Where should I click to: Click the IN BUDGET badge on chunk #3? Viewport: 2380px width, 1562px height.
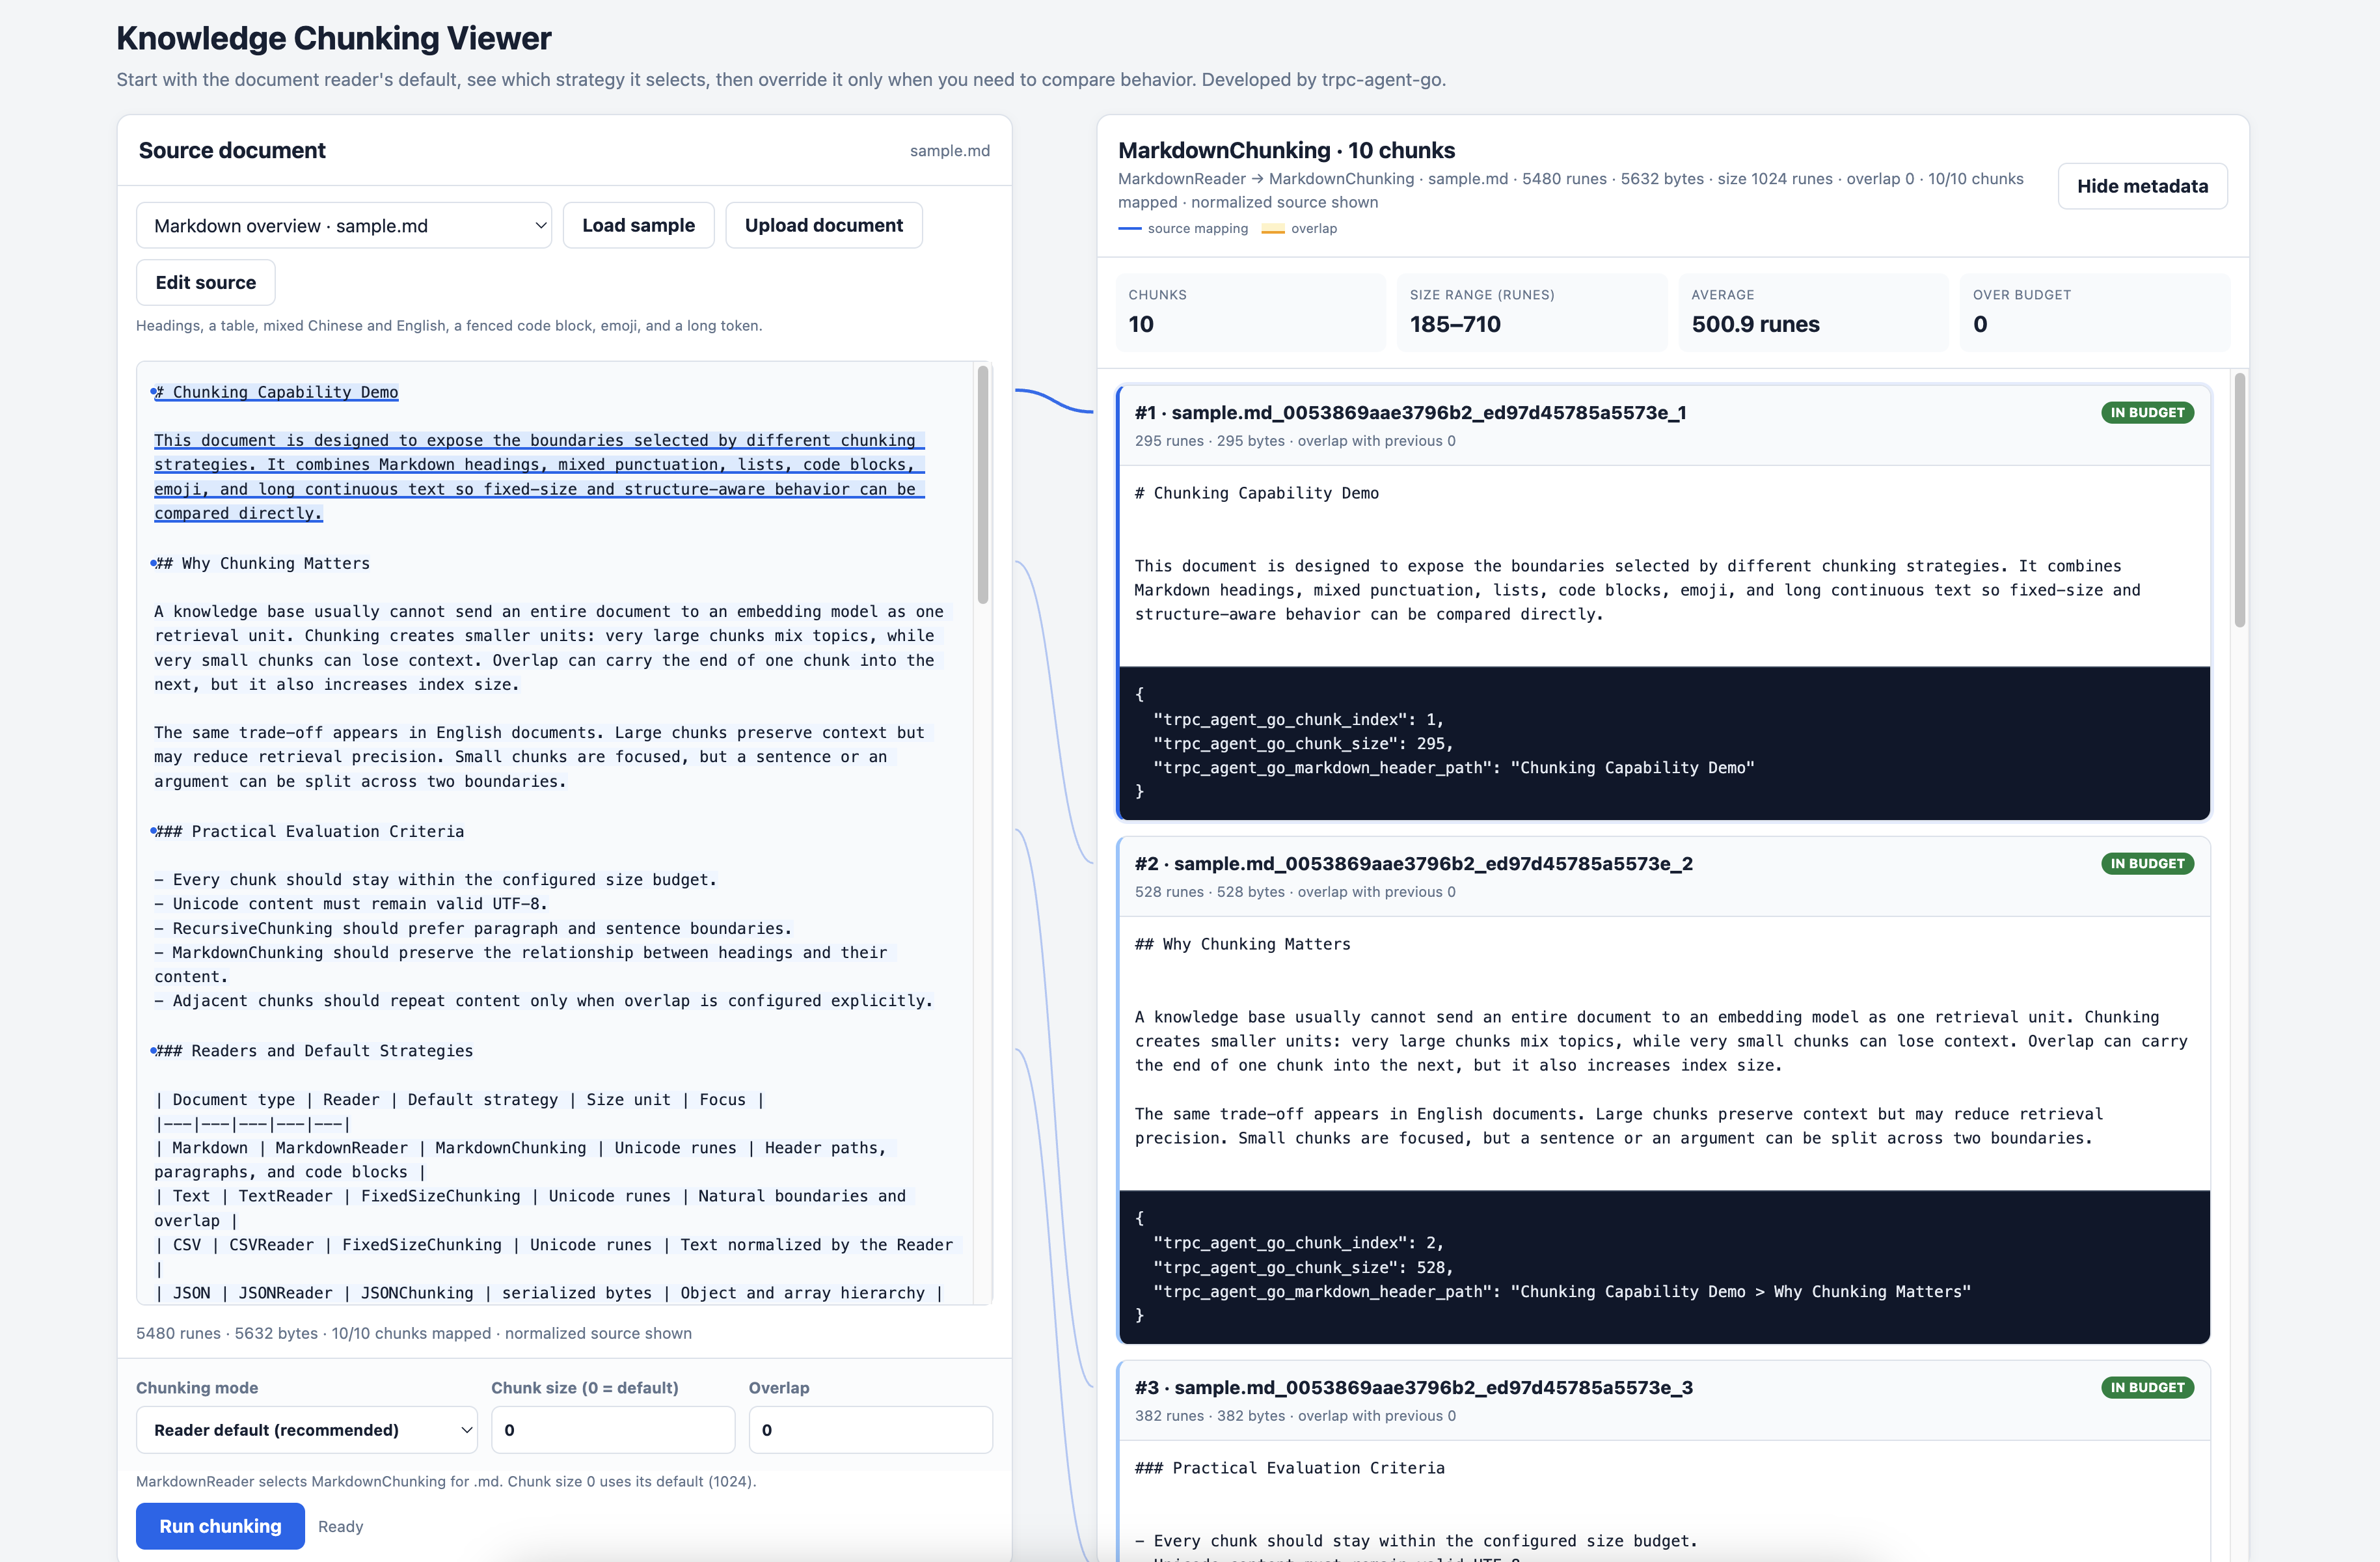tap(2147, 1388)
